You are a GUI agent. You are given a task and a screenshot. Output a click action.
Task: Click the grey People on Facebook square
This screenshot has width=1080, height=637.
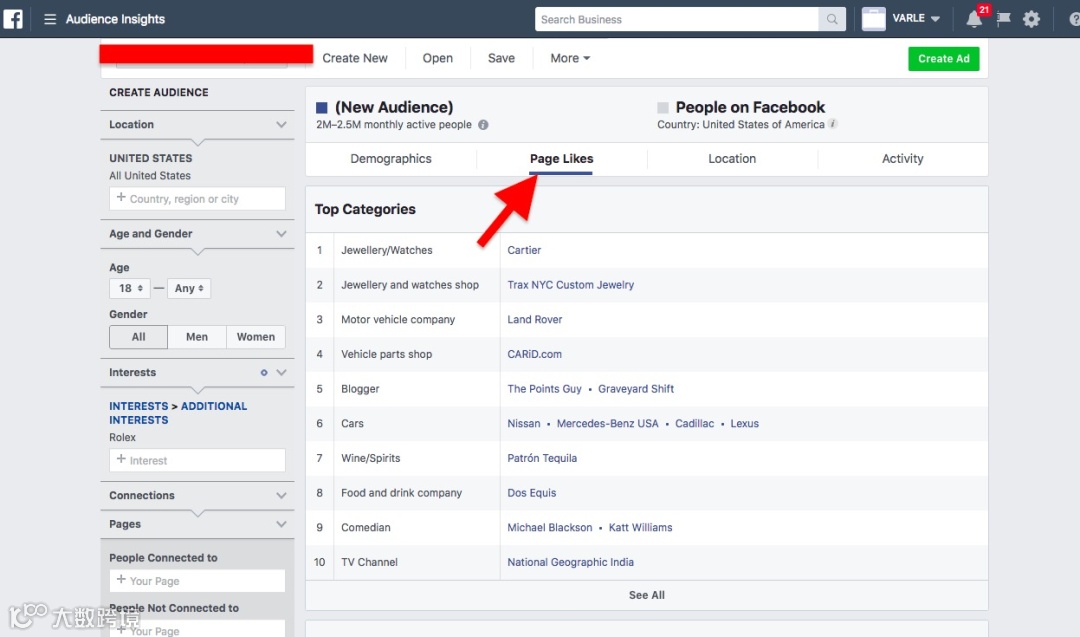pos(663,107)
